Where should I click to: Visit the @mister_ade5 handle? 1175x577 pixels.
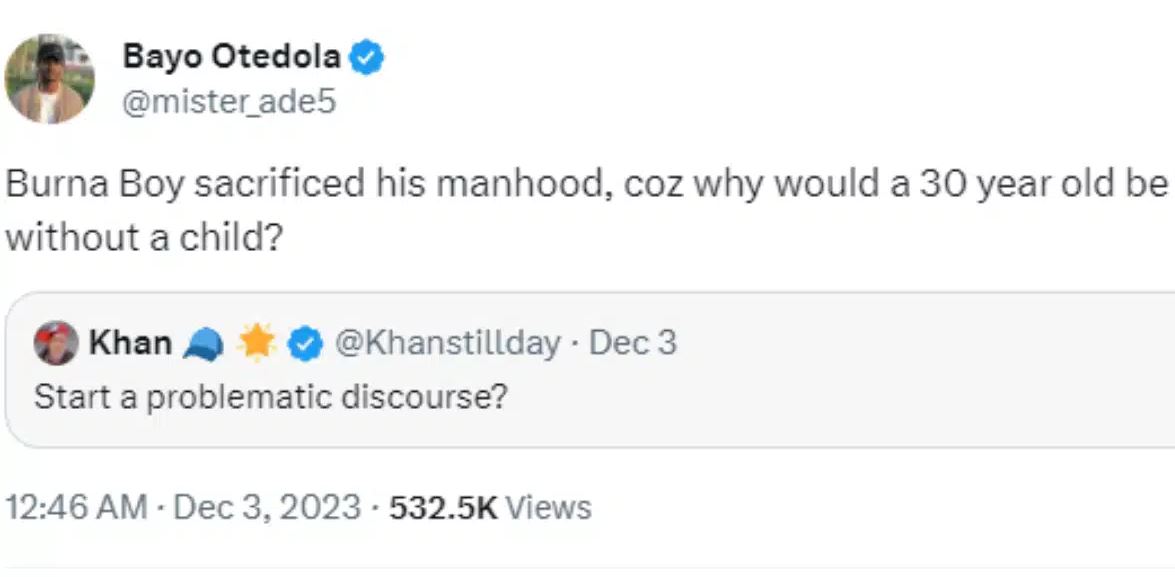(229, 102)
